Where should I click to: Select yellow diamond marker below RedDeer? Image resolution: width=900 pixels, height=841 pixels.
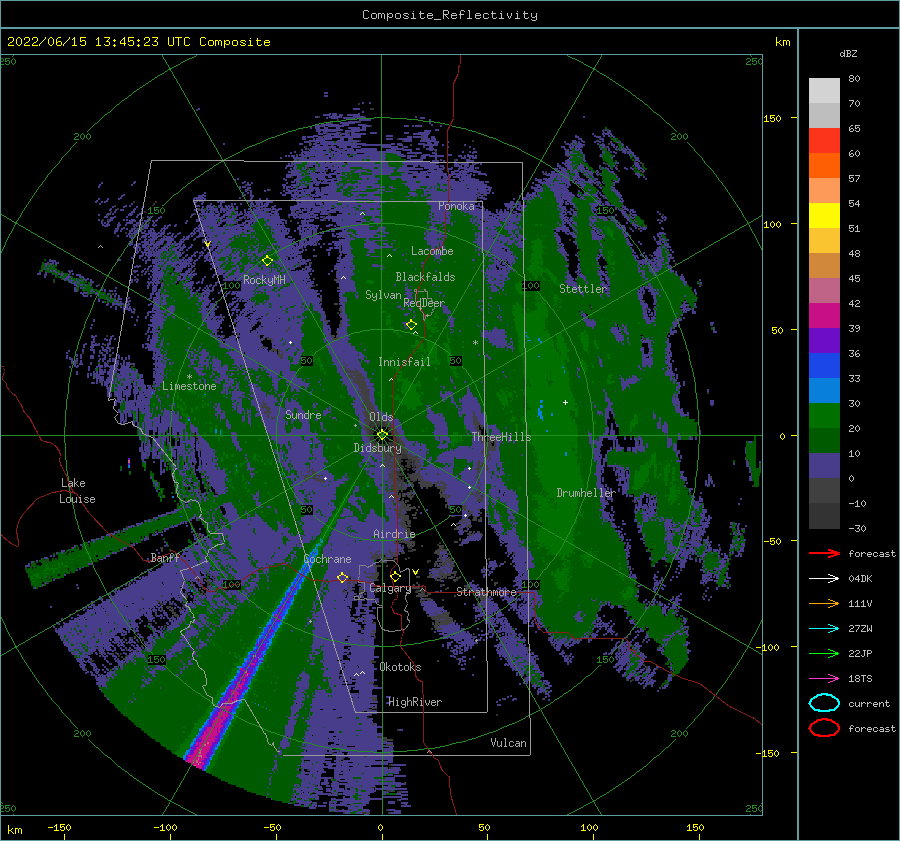(411, 325)
